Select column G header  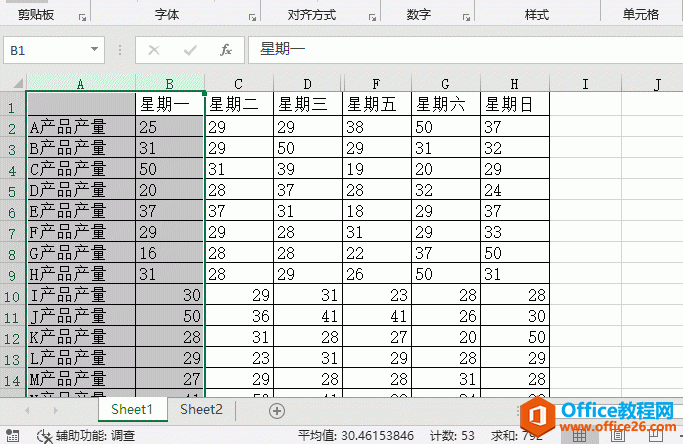[446, 83]
